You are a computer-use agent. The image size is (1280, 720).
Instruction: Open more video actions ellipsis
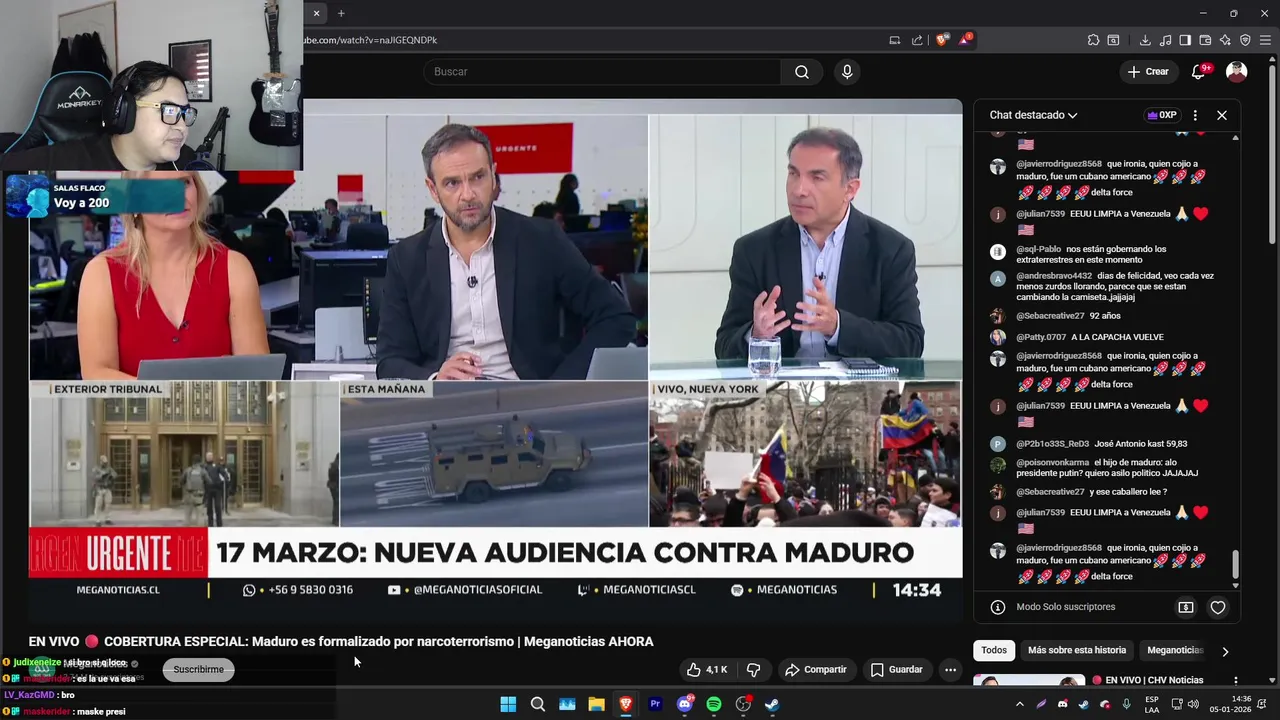coord(951,669)
